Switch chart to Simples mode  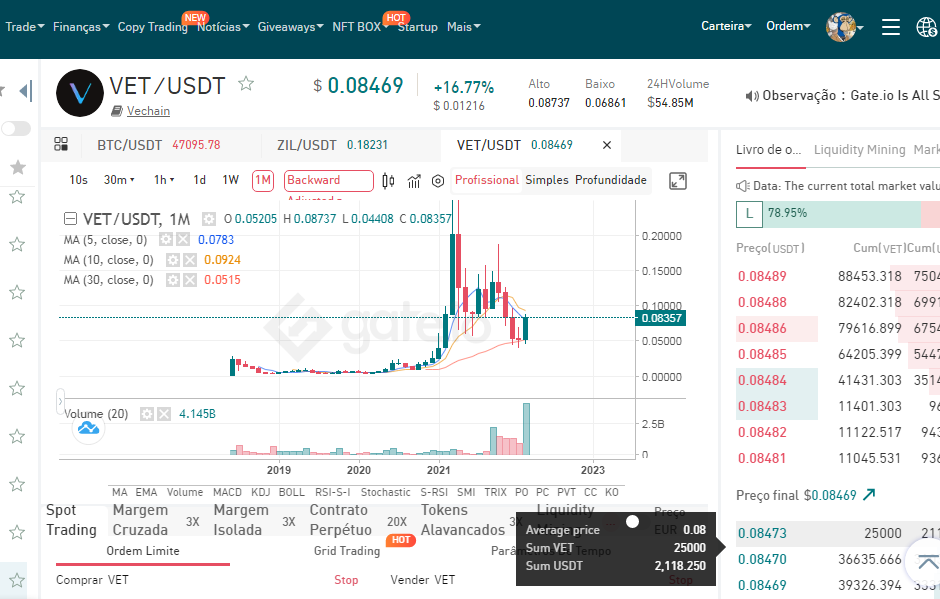547,180
